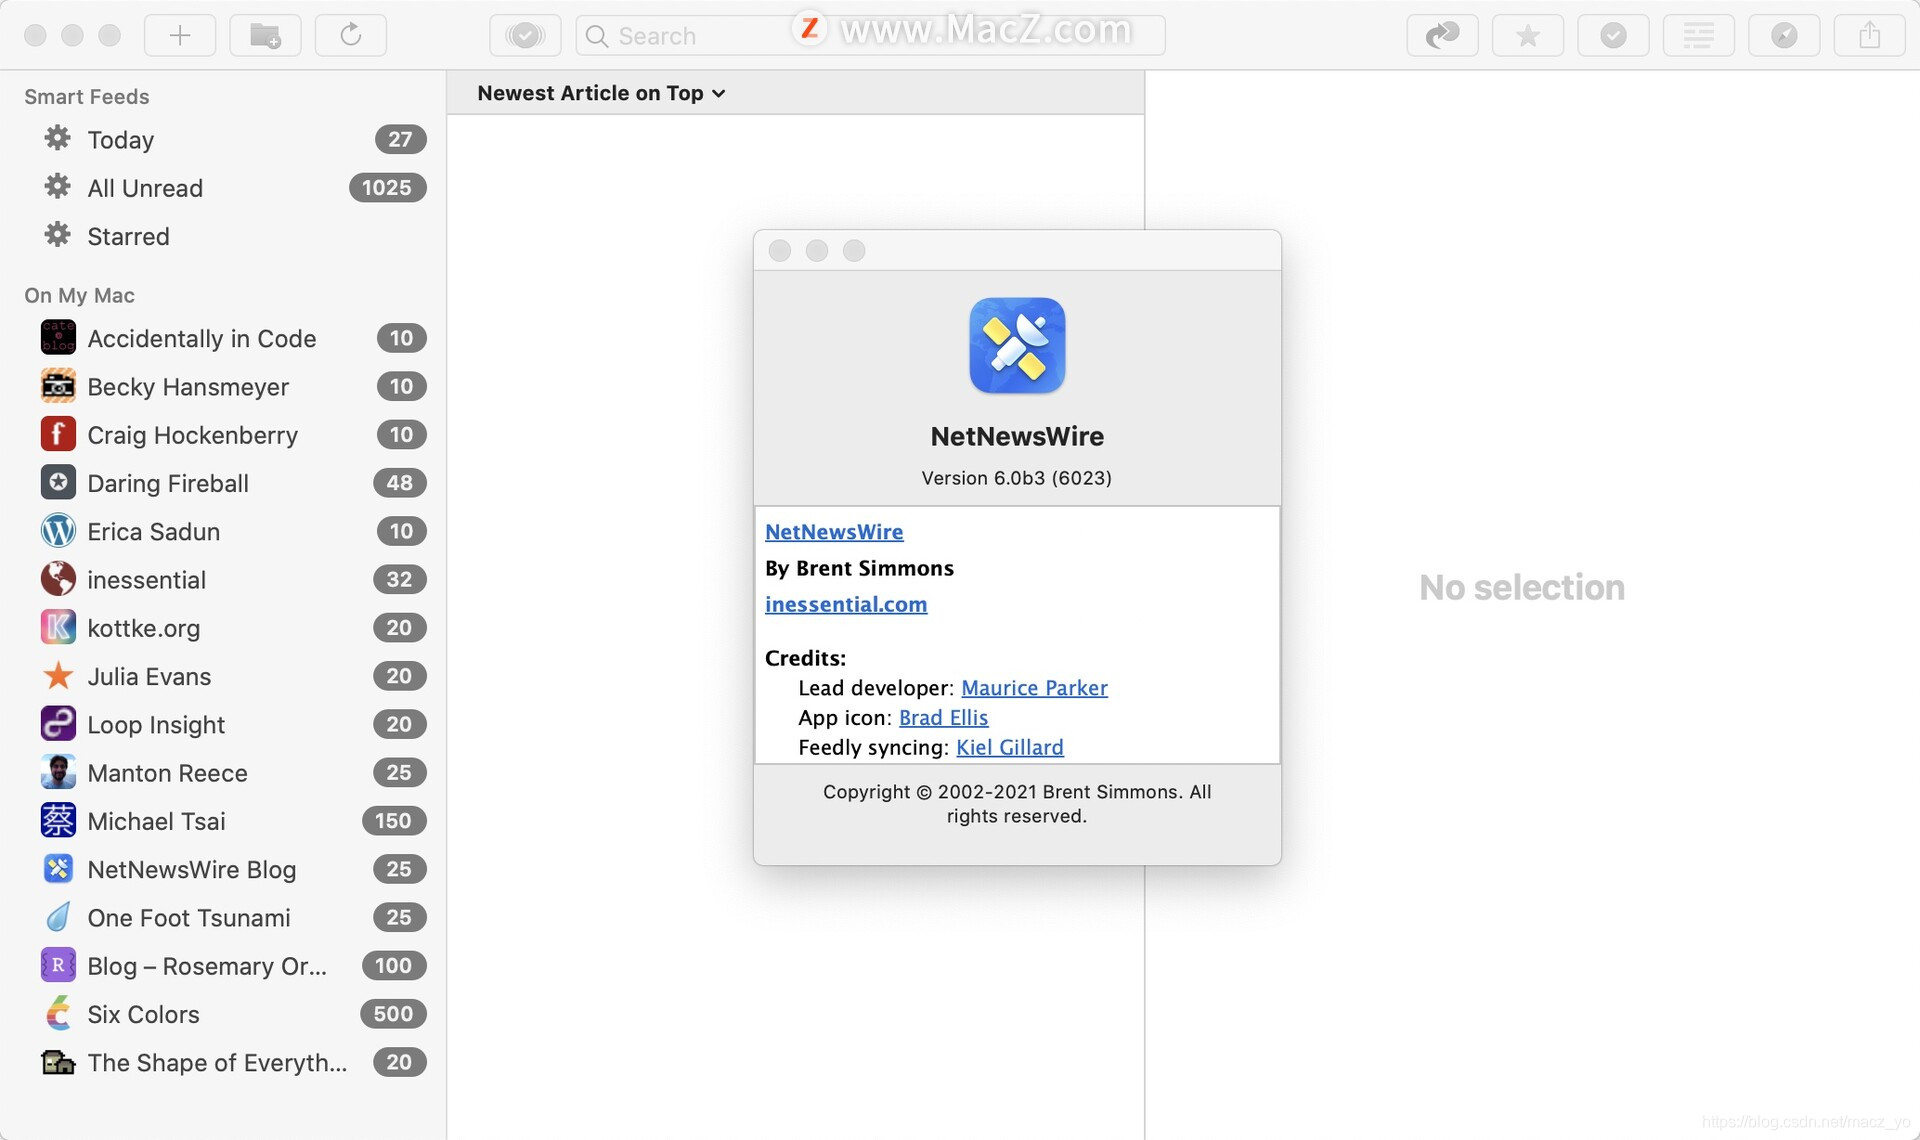Click Erica Sadun's WordPress icon
This screenshot has height=1140, width=1920.
pyautogui.click(x=58, y=531)
